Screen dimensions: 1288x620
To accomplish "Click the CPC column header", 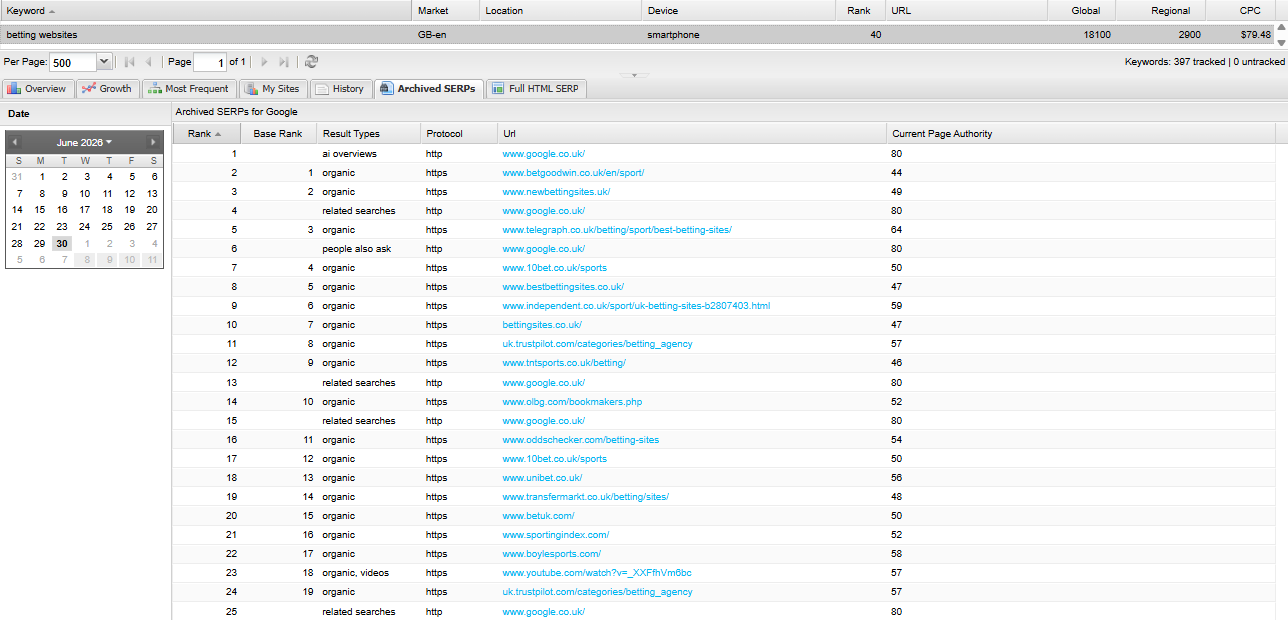I will point(1241,11).
